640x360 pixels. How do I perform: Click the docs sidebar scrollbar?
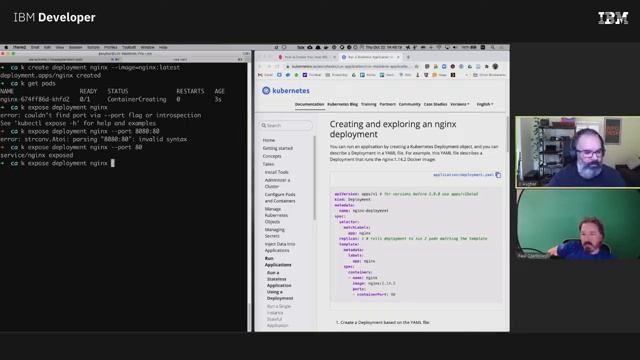(314, 178)
